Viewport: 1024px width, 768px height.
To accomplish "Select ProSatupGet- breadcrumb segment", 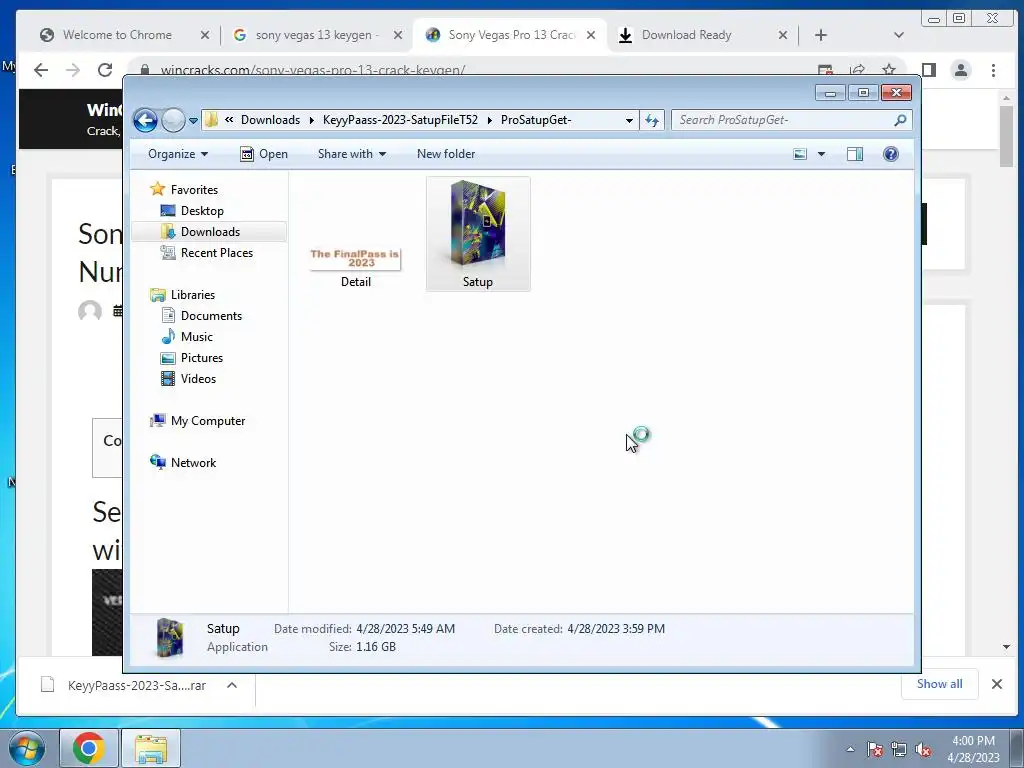I will pyautogui.click(x=536, y=120).
